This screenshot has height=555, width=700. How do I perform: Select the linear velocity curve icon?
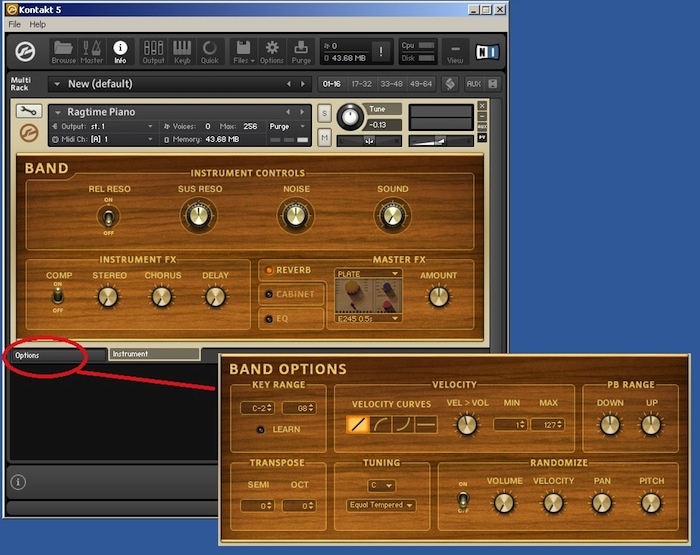pyautogui.click(x=359, y=425)
